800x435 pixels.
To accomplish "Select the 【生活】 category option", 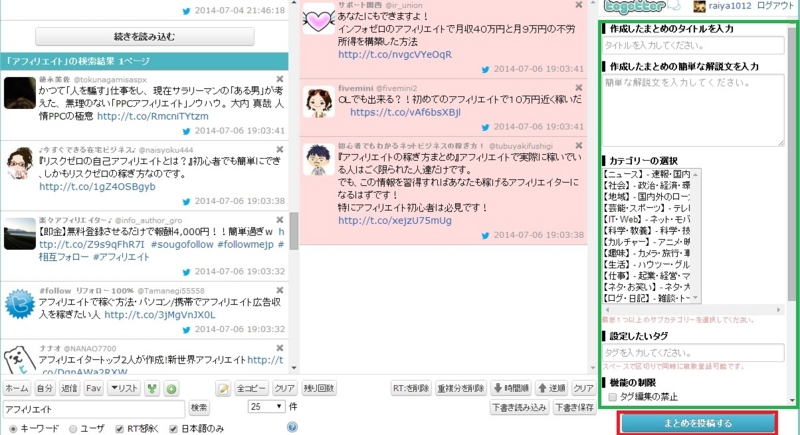I will click(x=646, y=264).
